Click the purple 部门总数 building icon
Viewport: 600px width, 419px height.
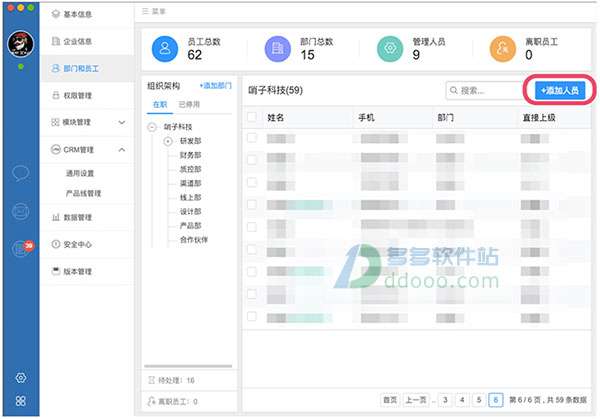pyautogui.click(x=278, y=49)
